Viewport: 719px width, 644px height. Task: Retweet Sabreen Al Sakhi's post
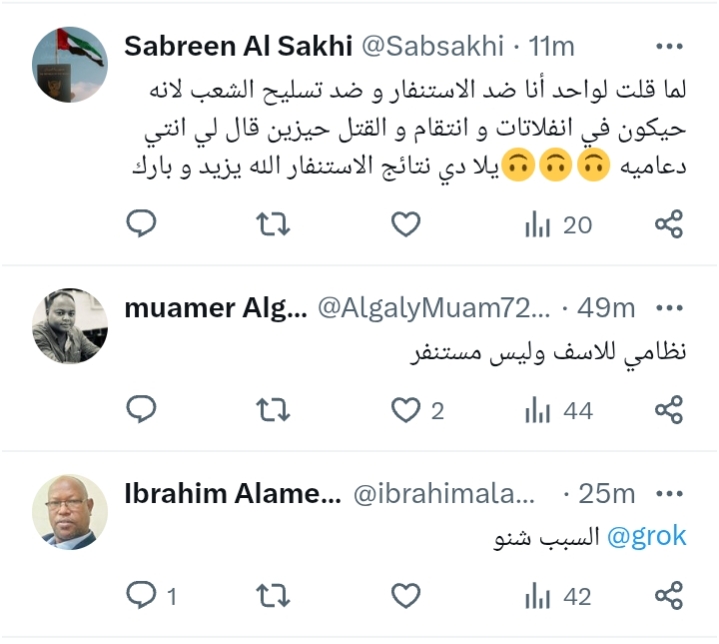click(x=273, y=225)
